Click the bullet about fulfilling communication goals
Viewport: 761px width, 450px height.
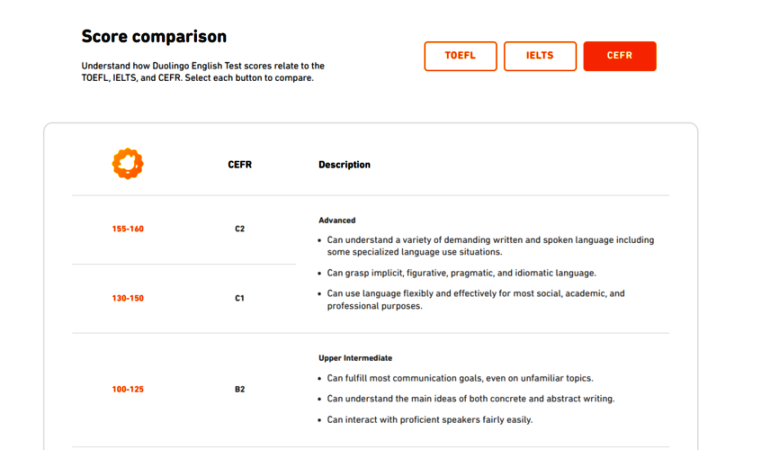pyautogui.click(x=460, y=378)
